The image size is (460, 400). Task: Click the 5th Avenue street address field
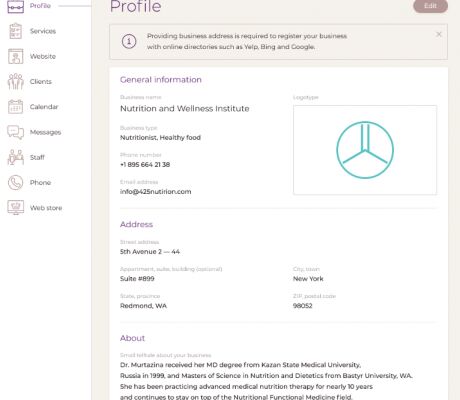click(150, 252)
